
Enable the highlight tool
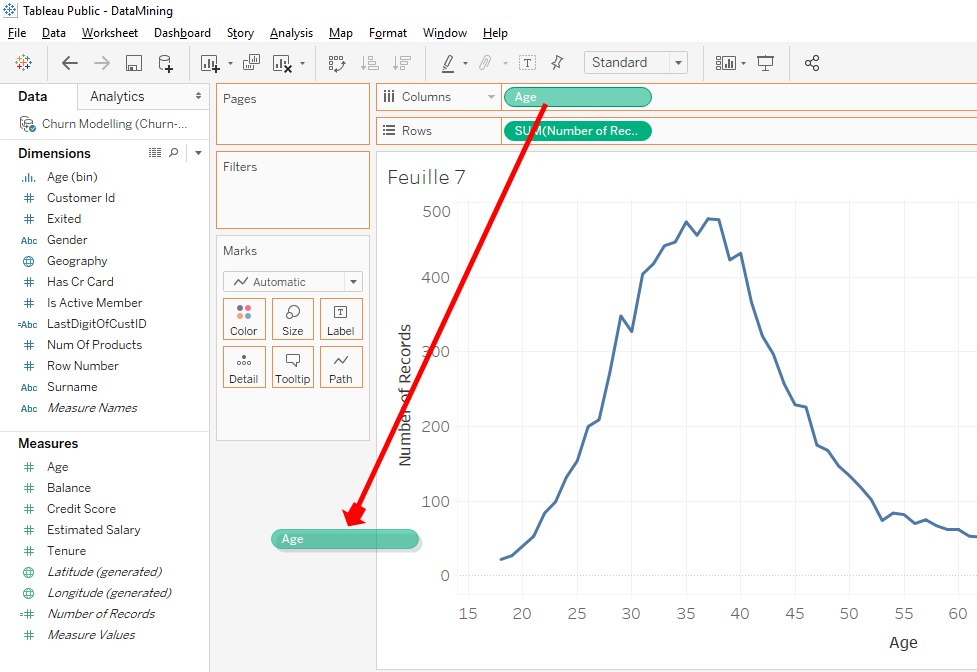[448, 62]
